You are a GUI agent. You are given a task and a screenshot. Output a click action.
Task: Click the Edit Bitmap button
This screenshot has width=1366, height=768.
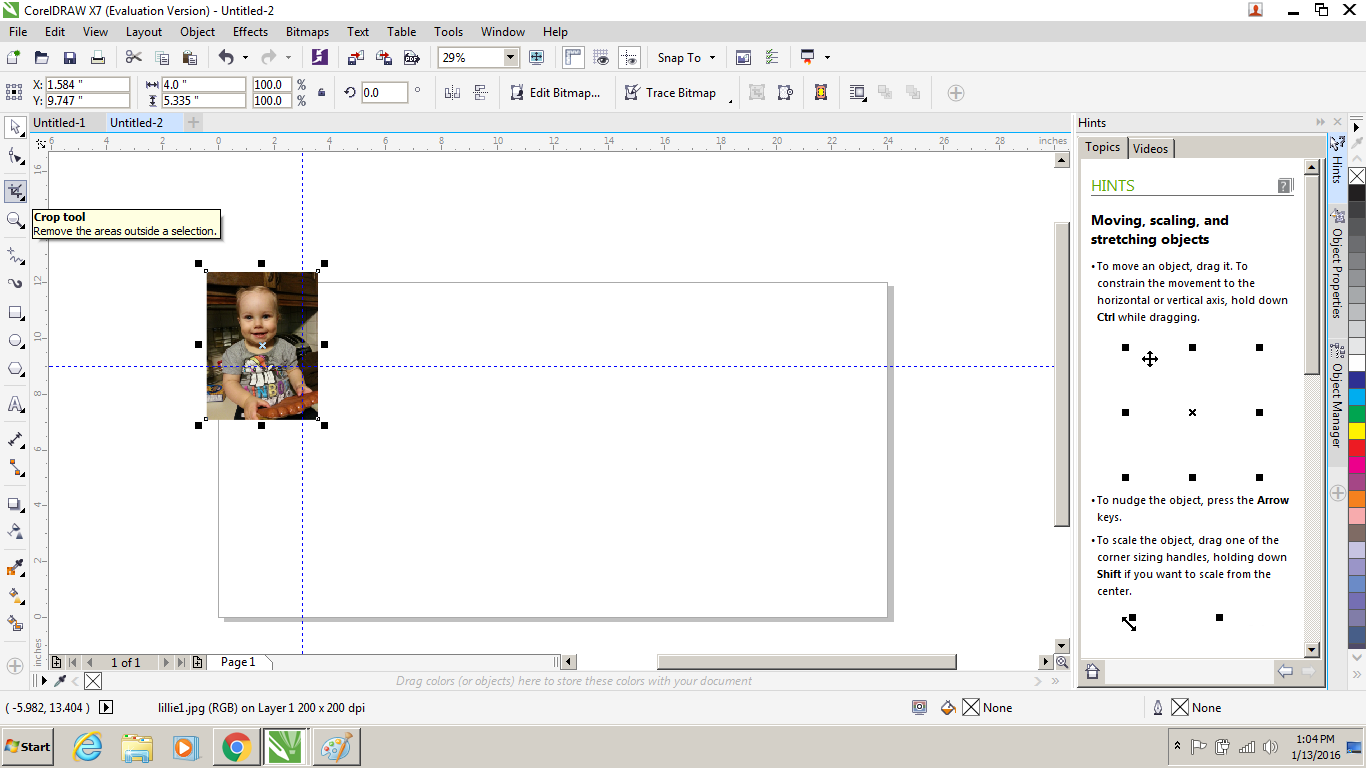[555, 93]
